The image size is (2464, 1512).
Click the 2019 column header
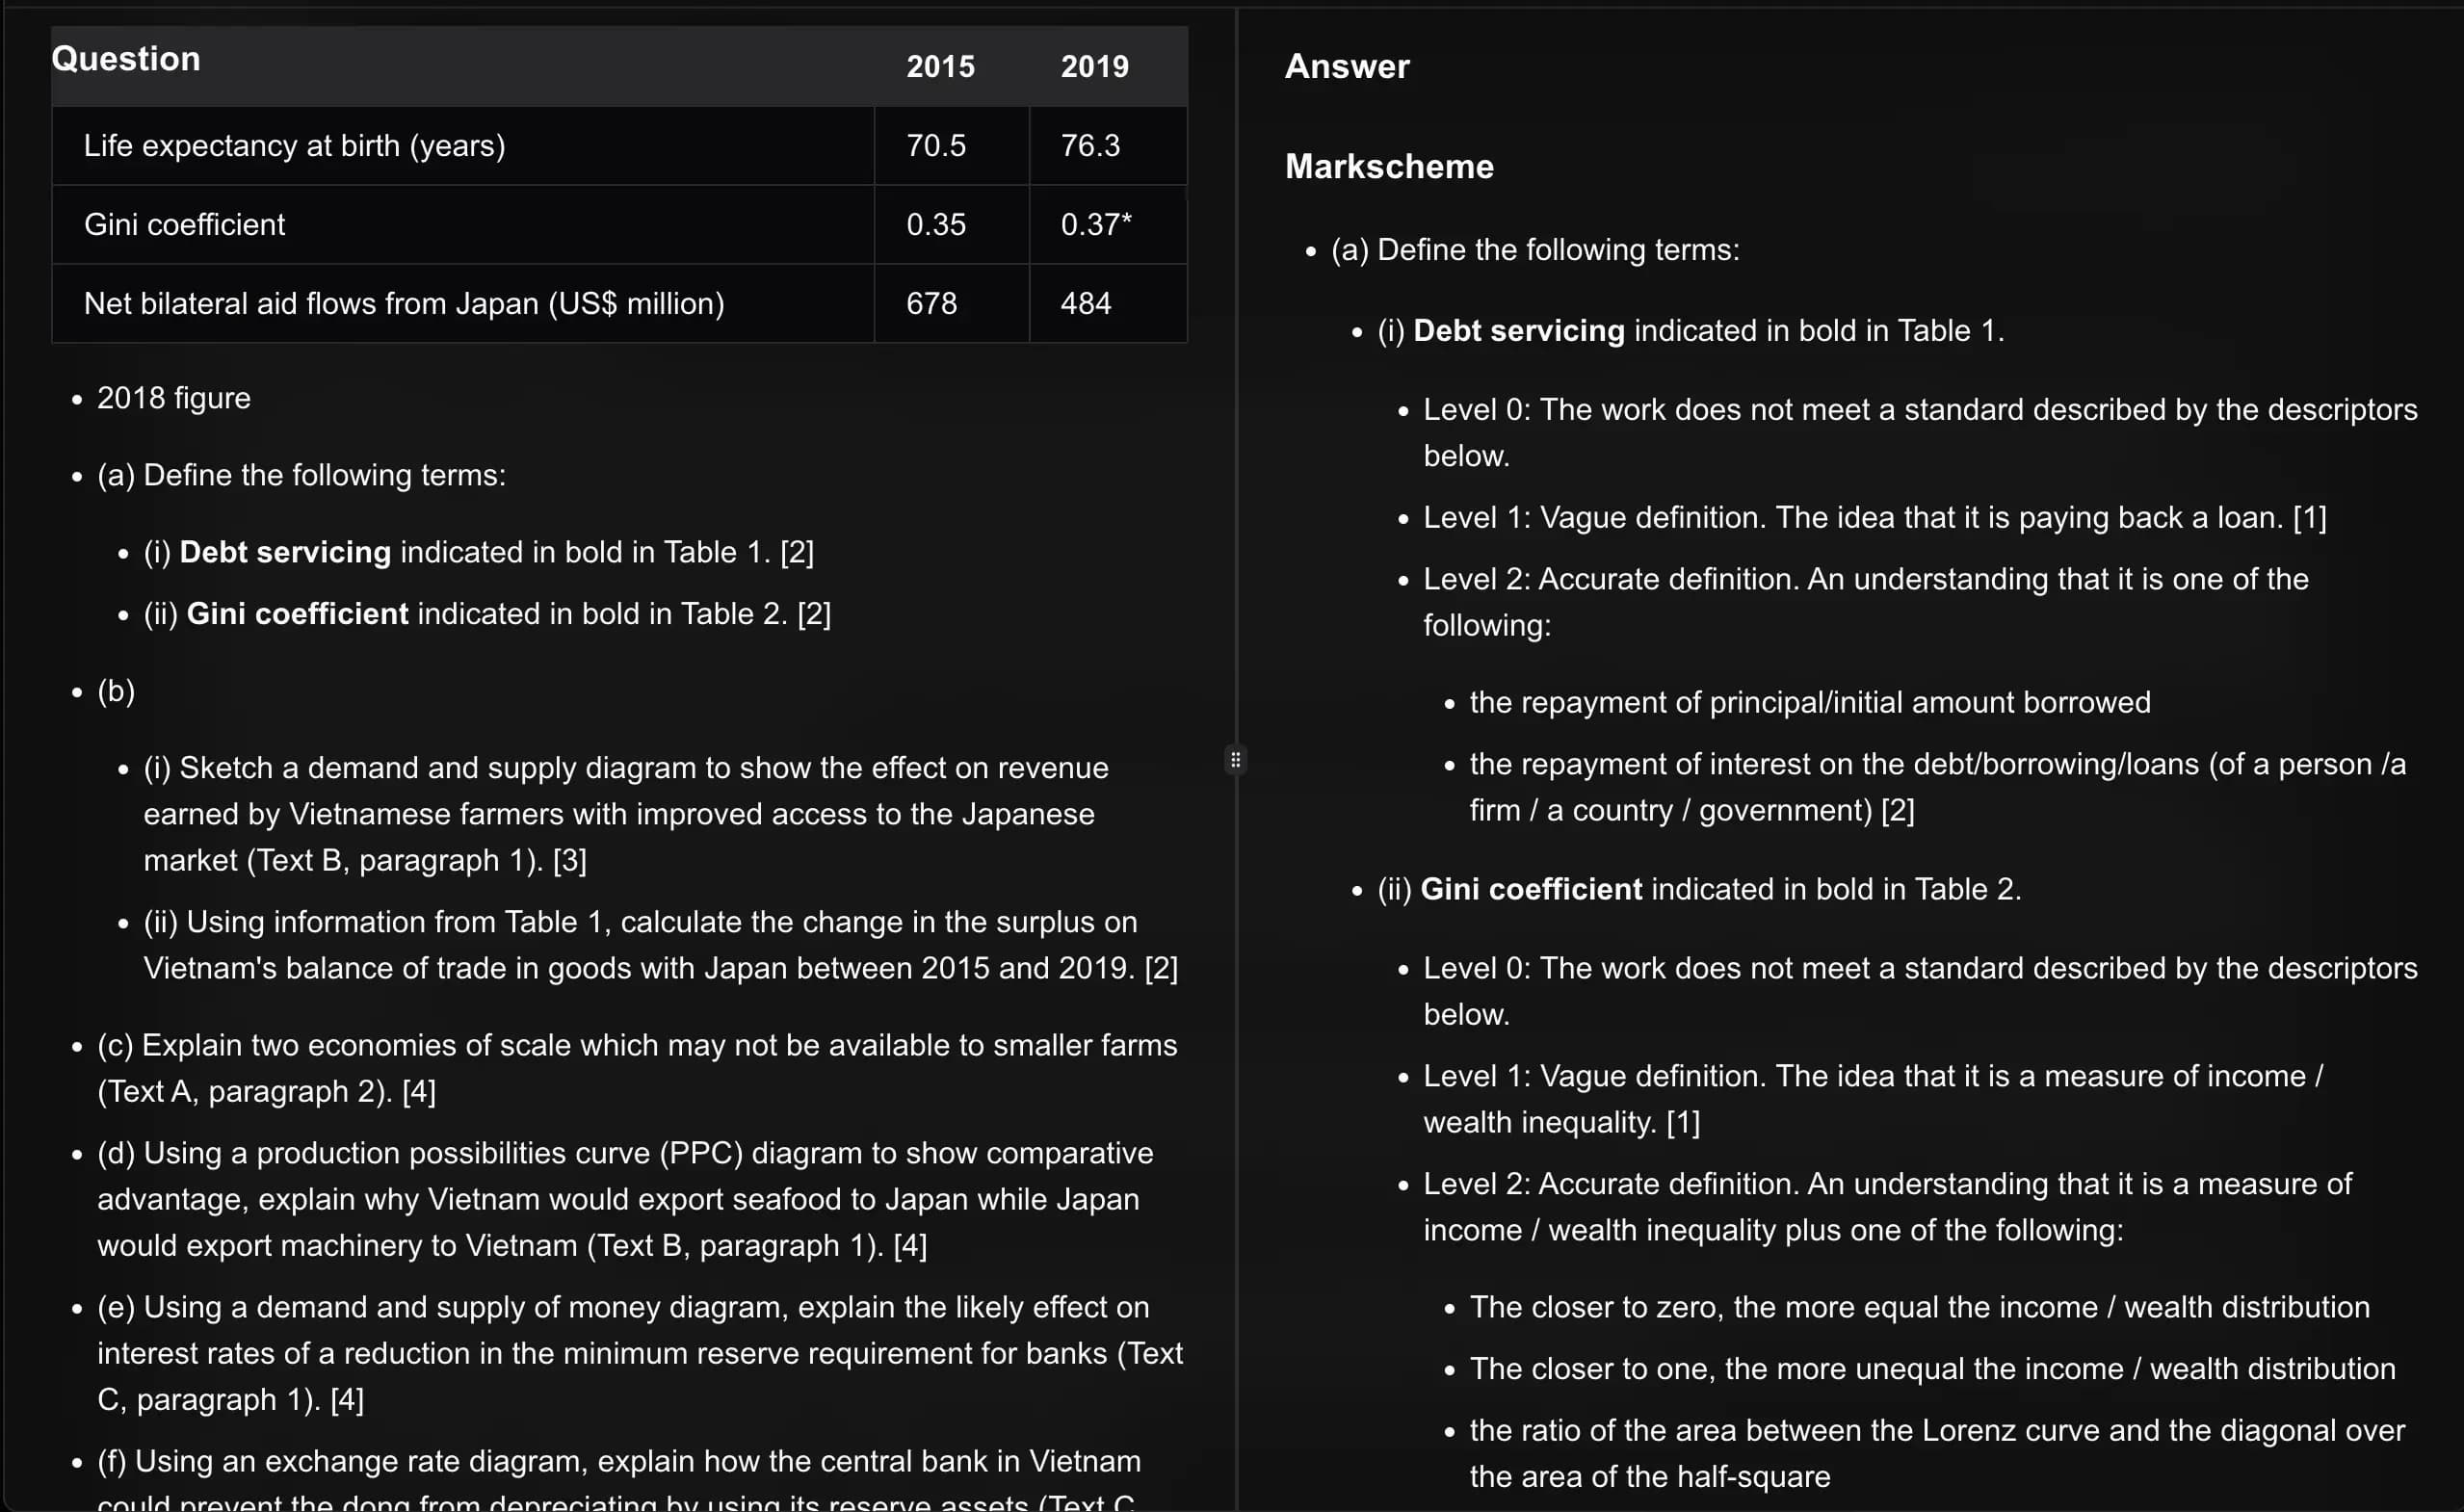tap(1094, 67)
